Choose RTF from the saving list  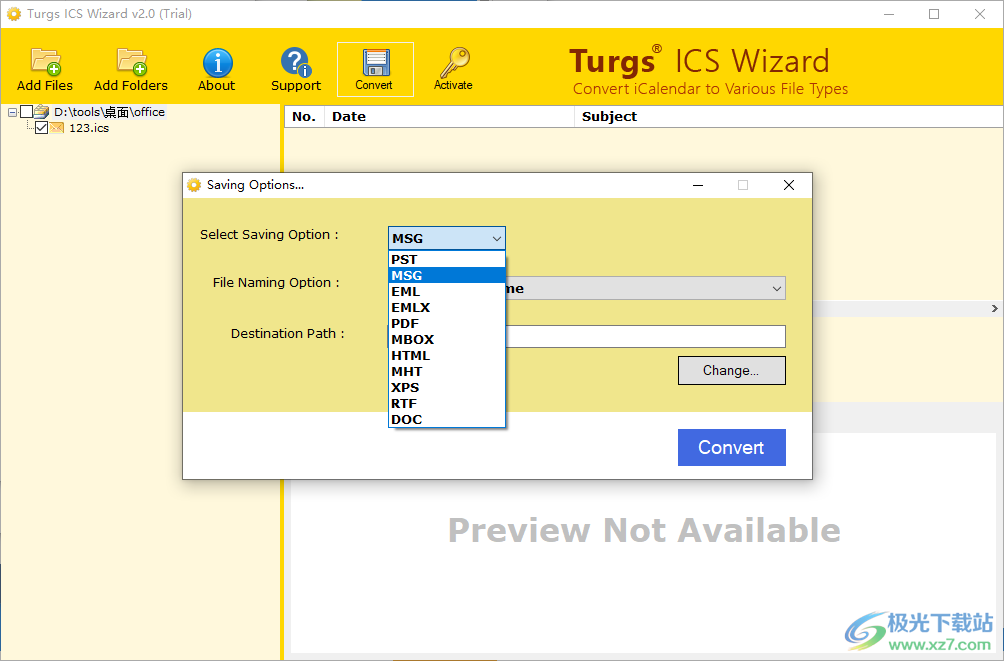[x=447, y=404]
